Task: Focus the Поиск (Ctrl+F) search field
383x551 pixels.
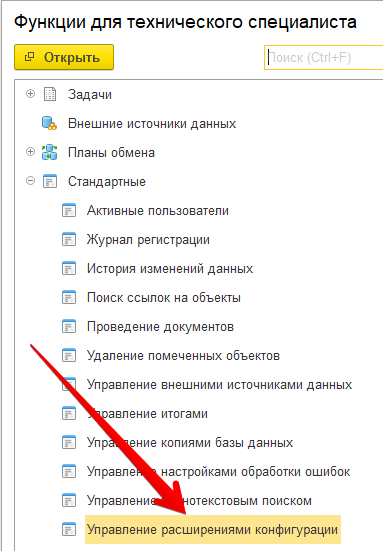Action: point(323,57)
